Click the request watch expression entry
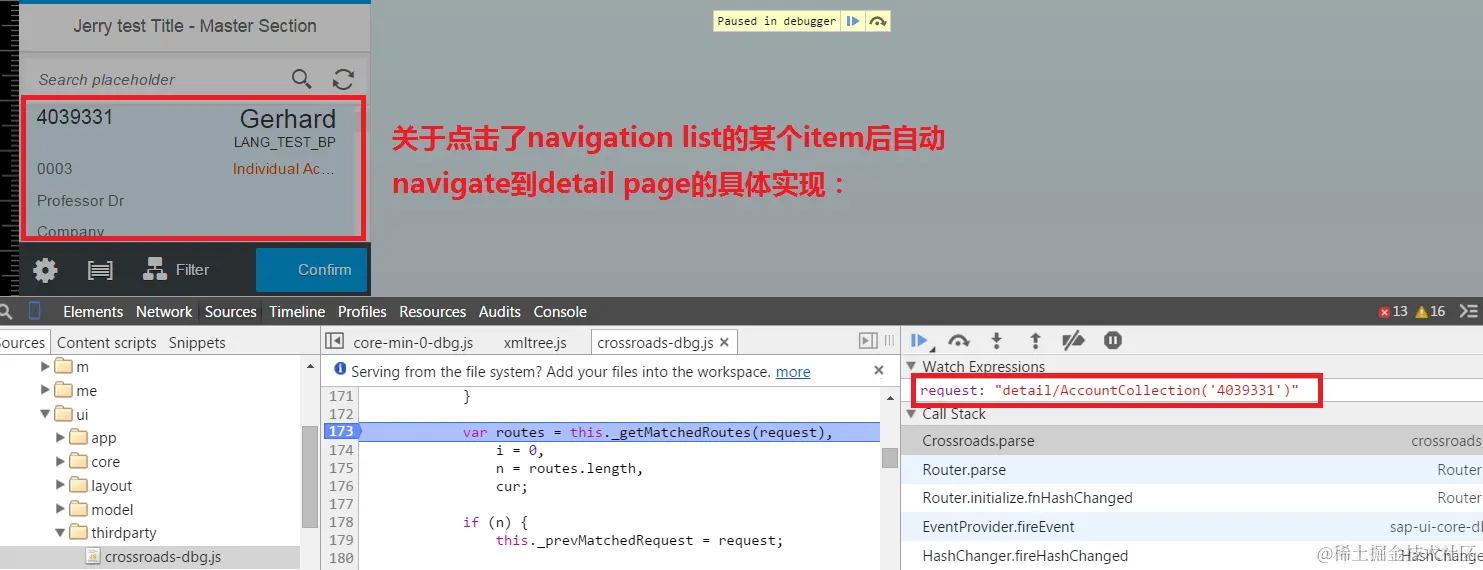Image resolution: width=1483 pixels, height=570 pixels. click(x=1110, y=390)
